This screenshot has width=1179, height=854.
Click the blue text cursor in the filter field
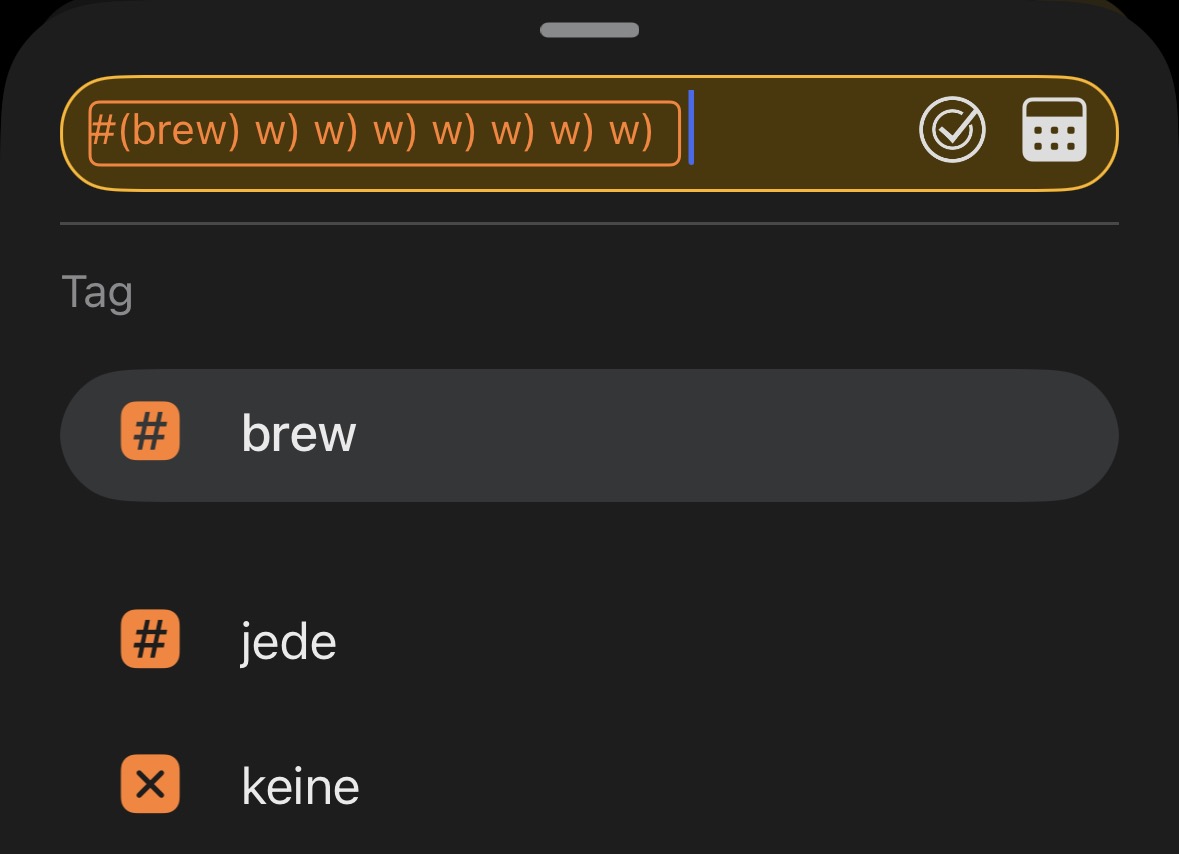691,128
